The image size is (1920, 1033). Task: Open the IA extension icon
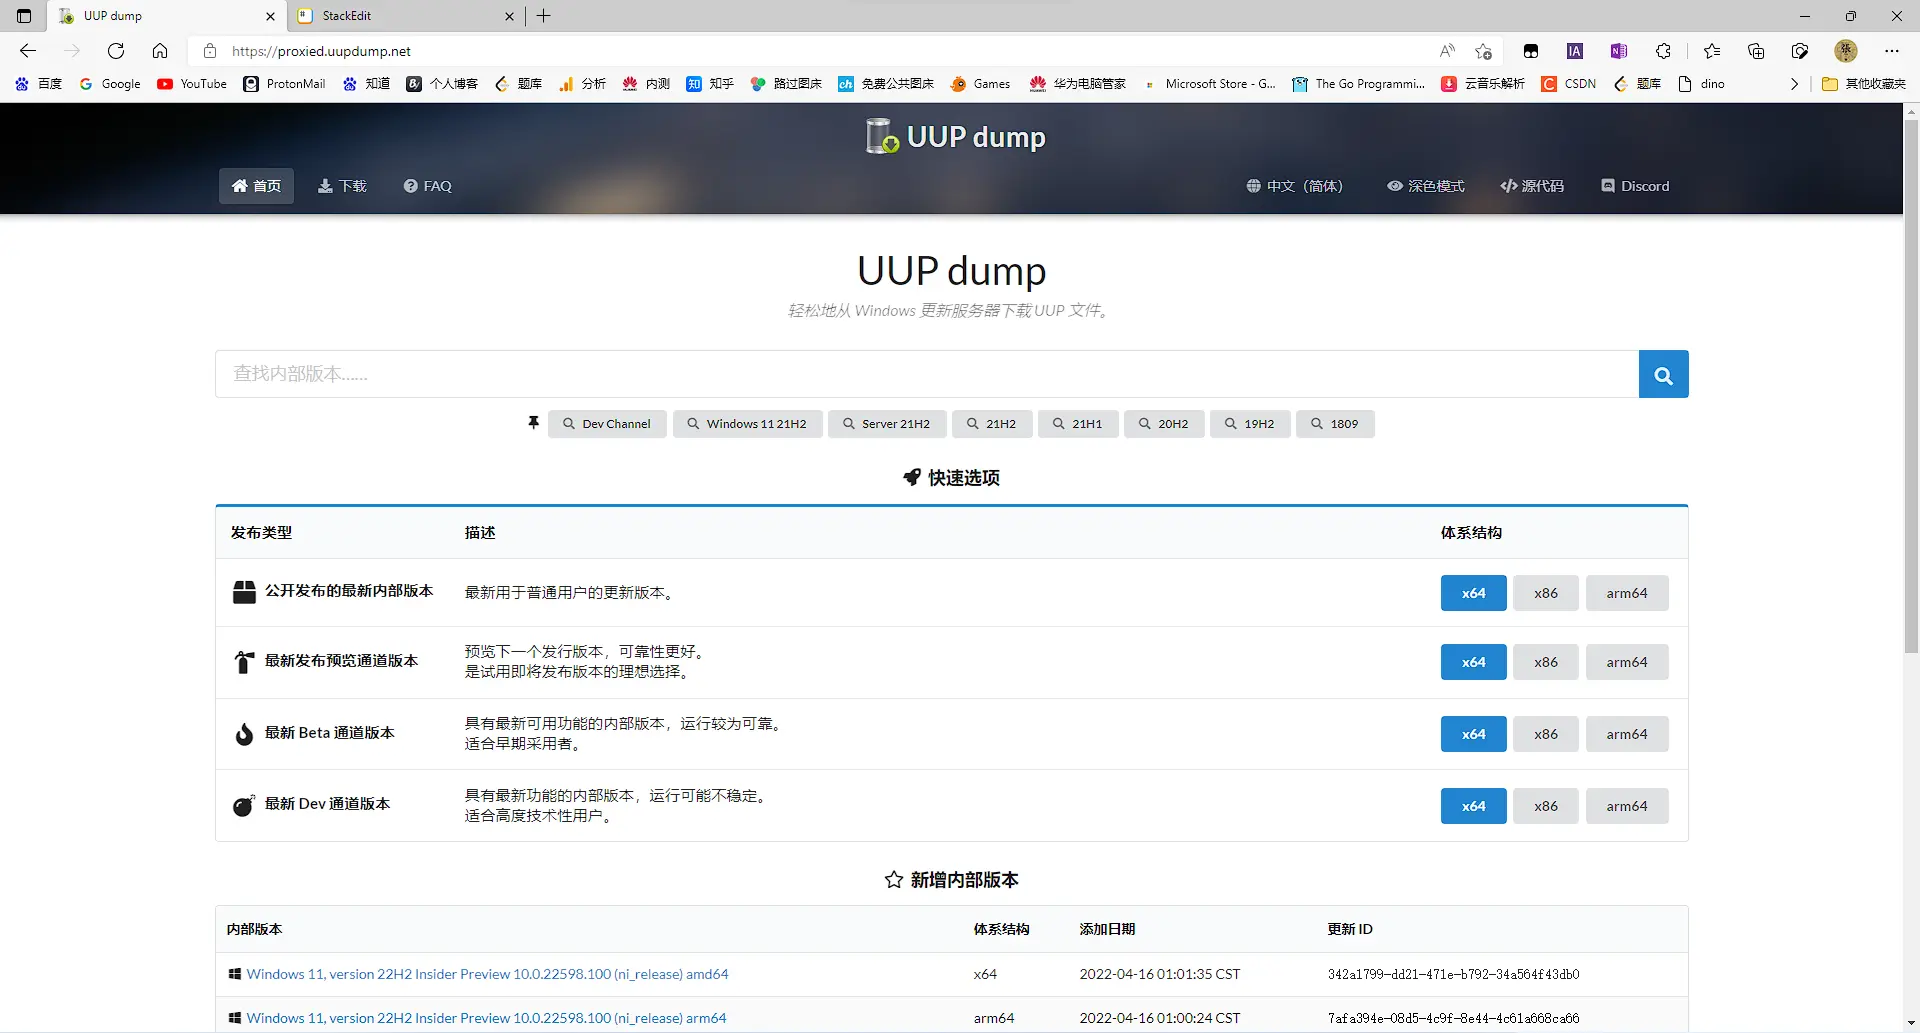(1575, 51)
